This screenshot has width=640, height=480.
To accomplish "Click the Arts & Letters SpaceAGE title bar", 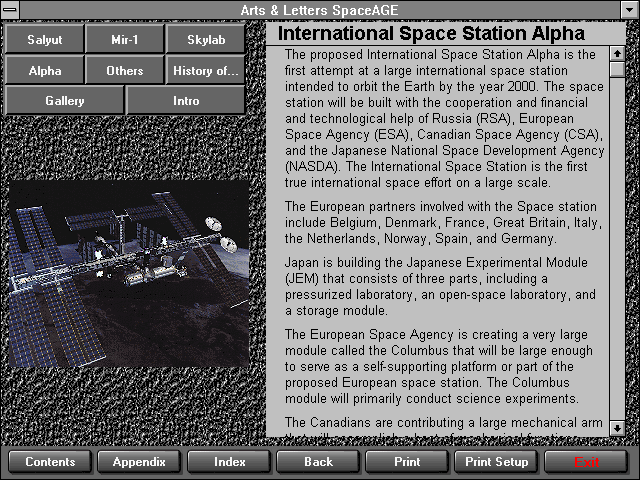I will [x=320, y=10].
